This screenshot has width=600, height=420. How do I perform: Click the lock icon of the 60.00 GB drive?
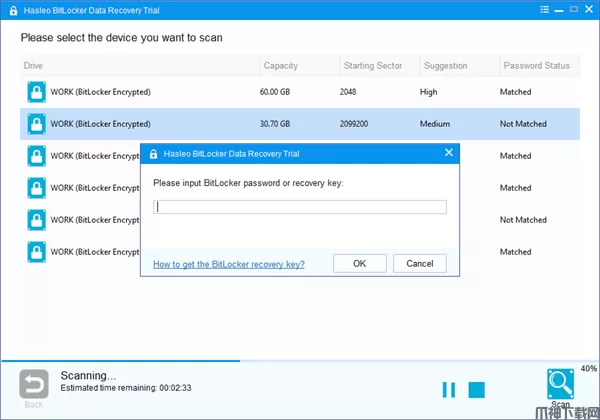(36, 92)
